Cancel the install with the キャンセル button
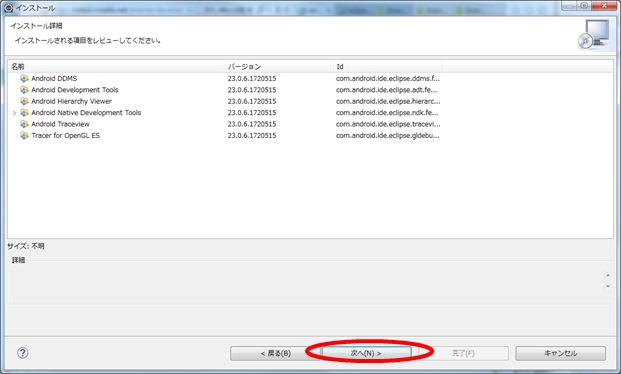Screen dimensions: 621x374 pos(560,353)
